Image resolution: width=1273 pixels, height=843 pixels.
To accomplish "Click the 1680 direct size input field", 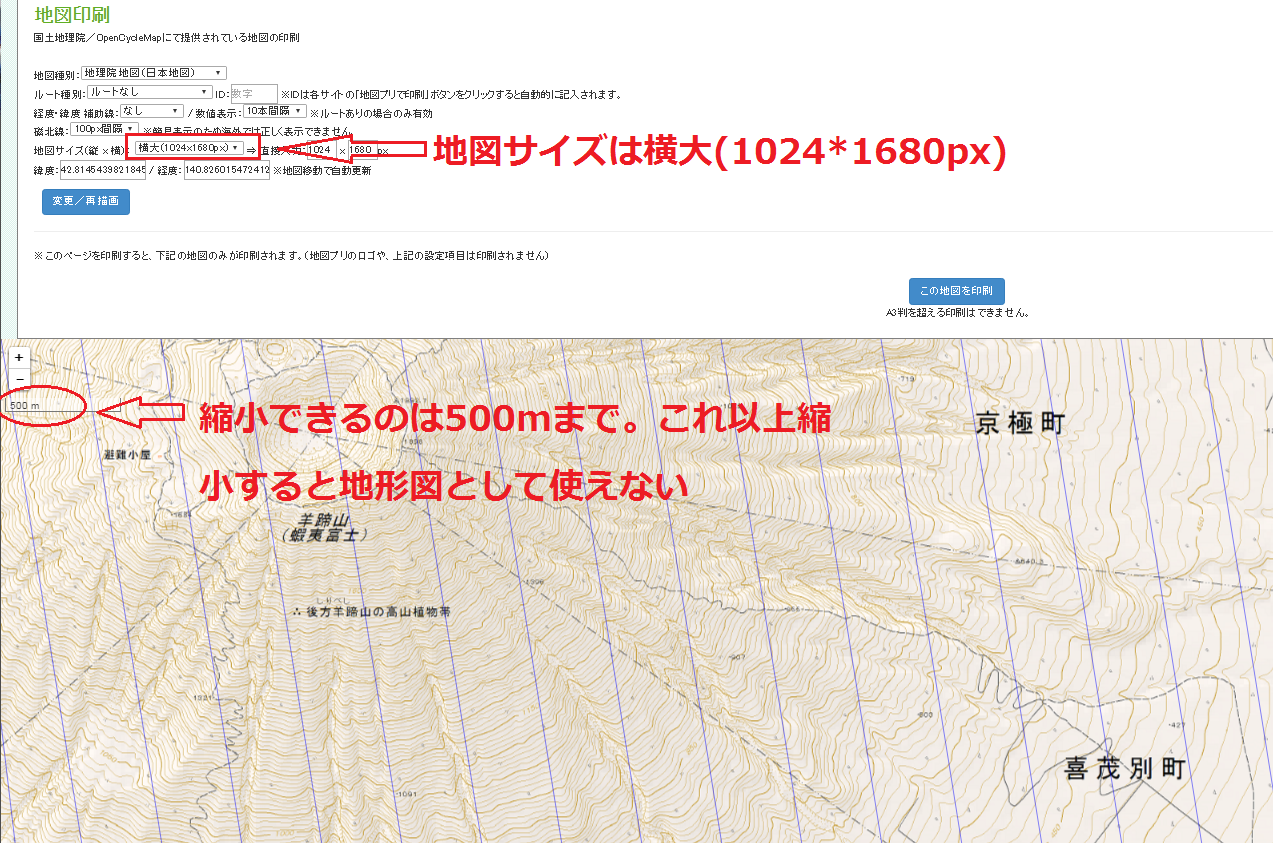I will 362,149.
